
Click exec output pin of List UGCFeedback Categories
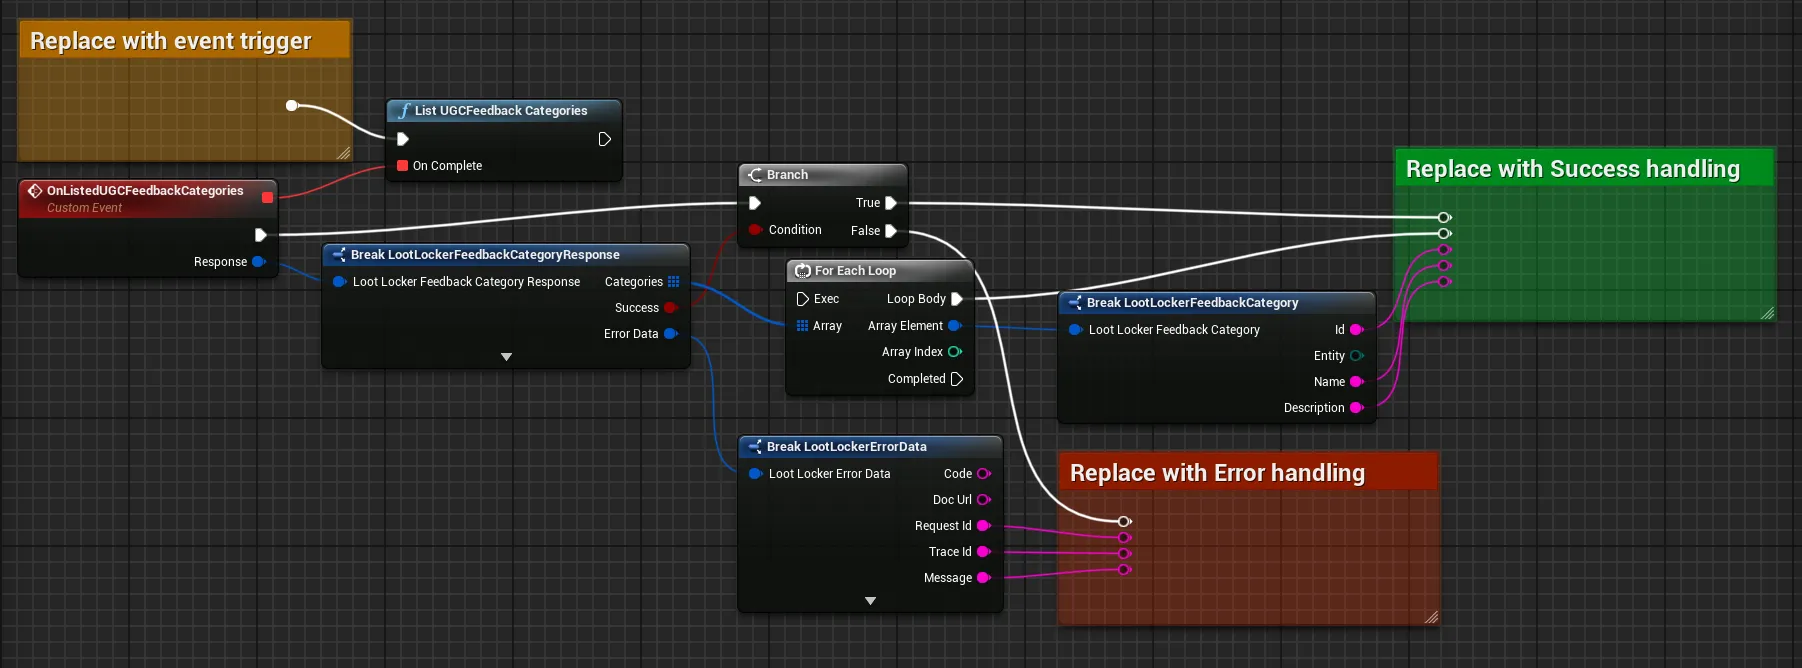[604, 139]
